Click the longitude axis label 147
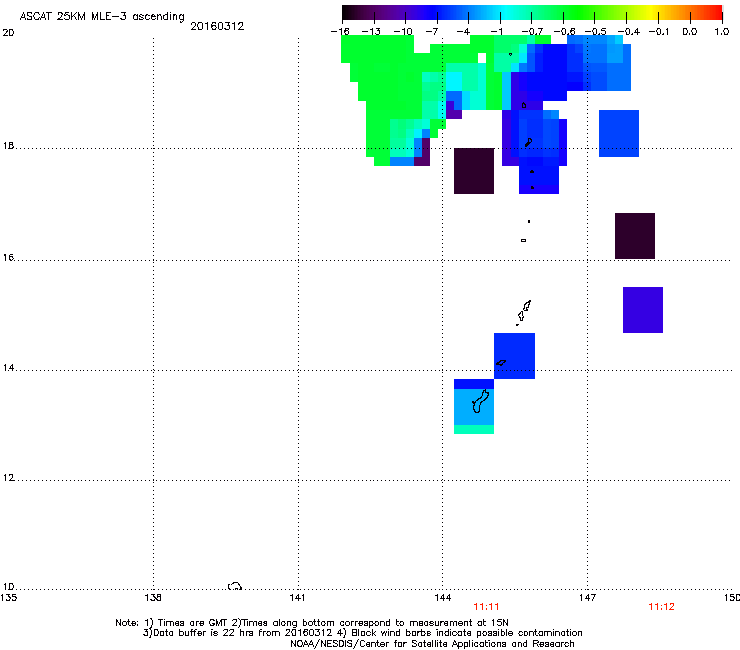This screenshot has width=740, height=650. [x=587, y=598]
